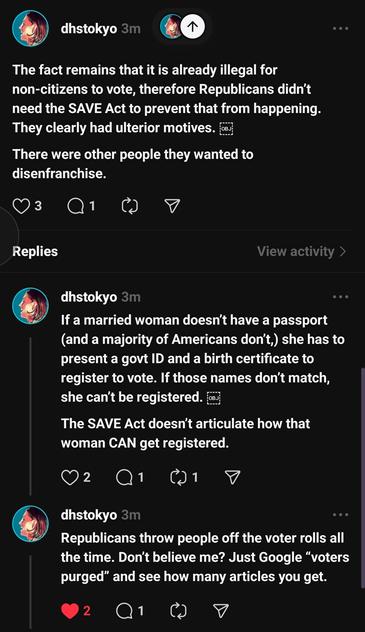The width and height of the screenshot is (365, 632).
Task: Tap the scroll-to-top arrow button
Action: click(x=193, y=27)
